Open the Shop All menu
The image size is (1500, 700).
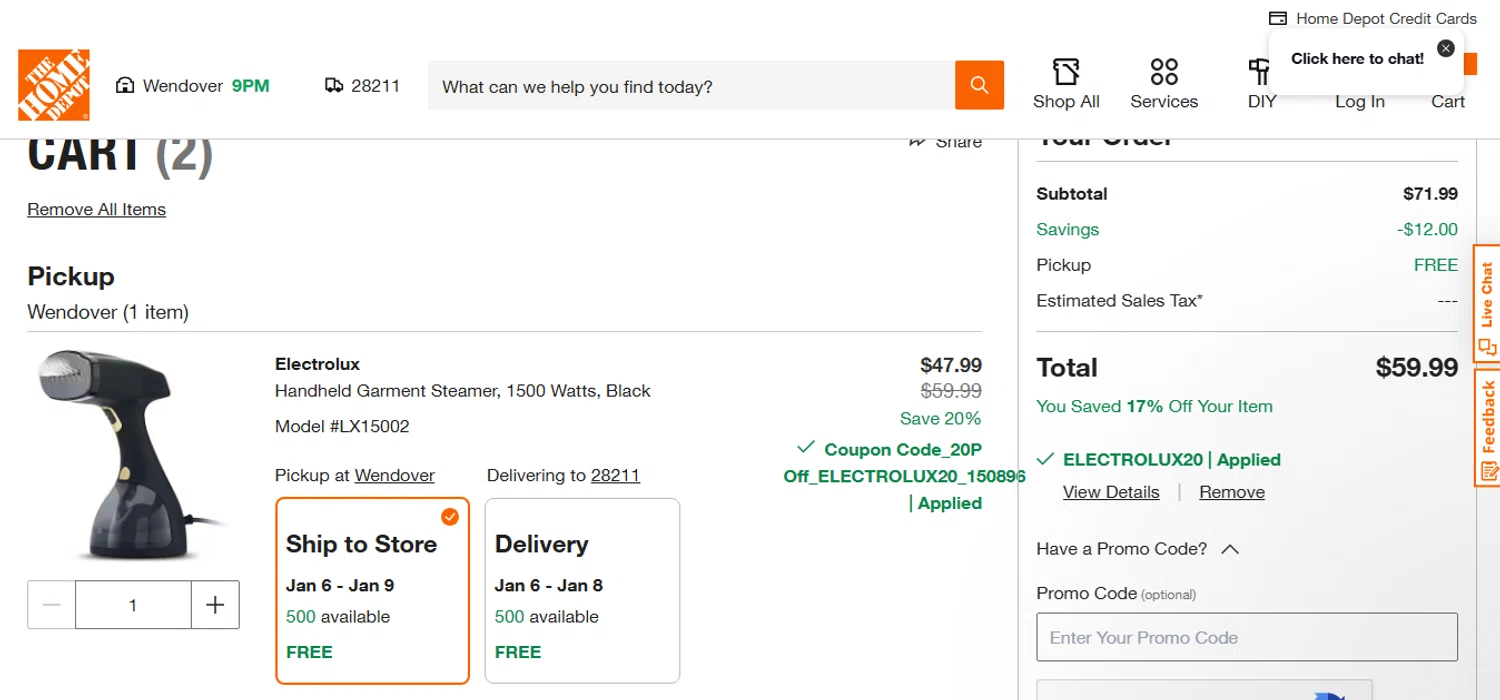click(1066, 84)
